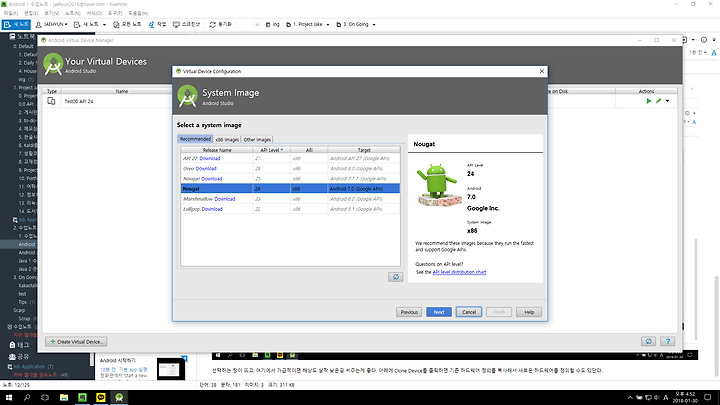Download Oreo system image
This screenshot has height=405, width=720.
206,169
